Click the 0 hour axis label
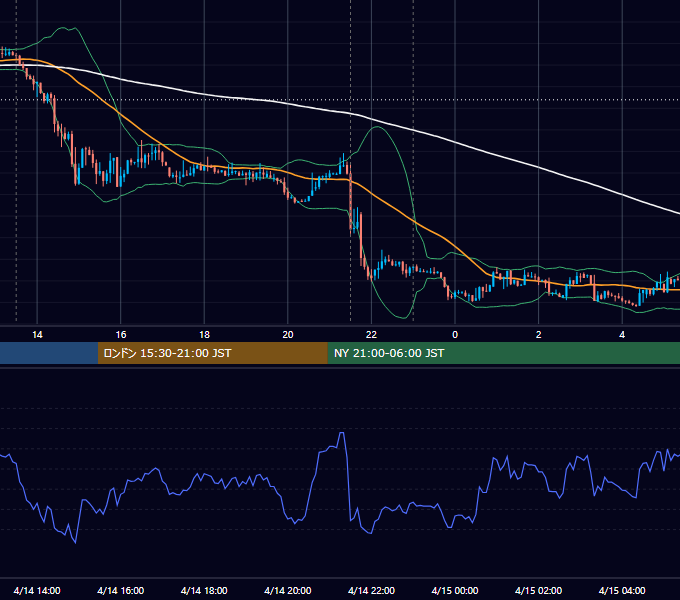Image resolution: width=680 pixels, height=600 pixels. [x=455, y=335]
